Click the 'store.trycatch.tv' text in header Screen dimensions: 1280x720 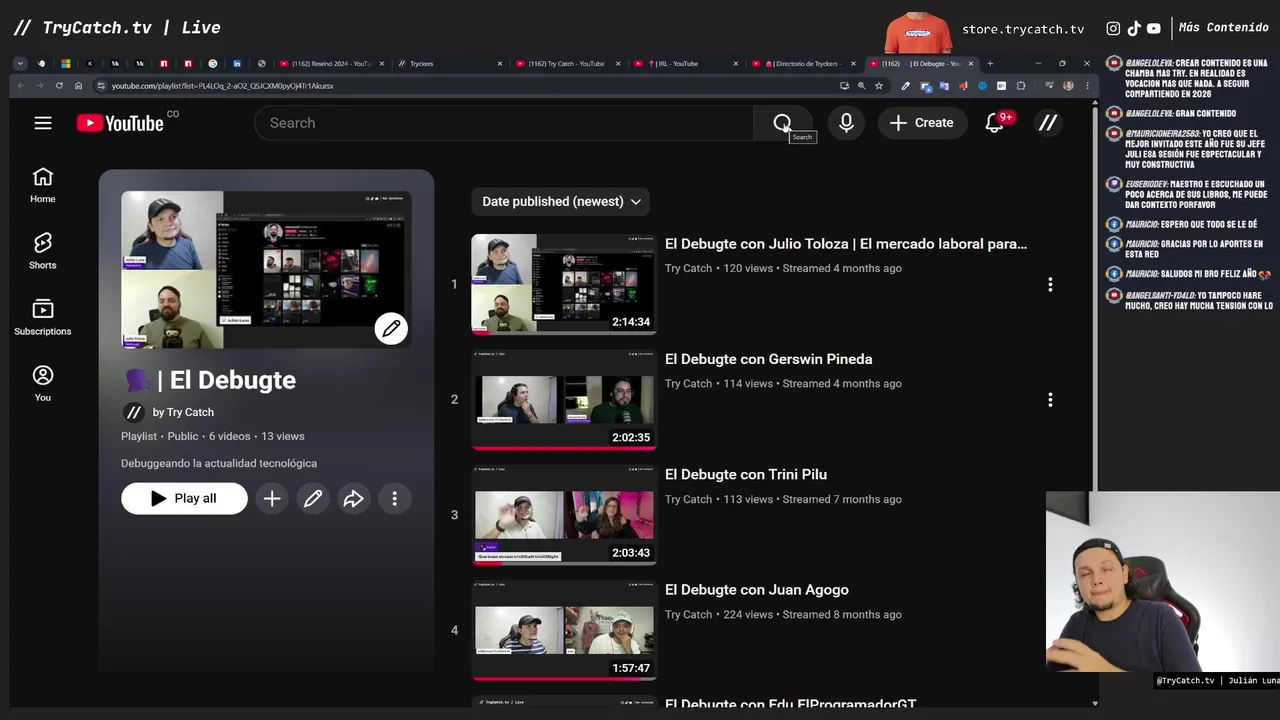1023,29
